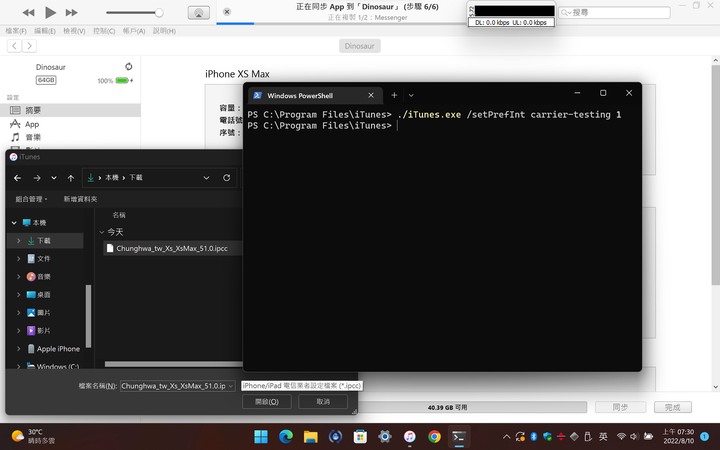The image size is (720, 450).
Task: Switch to iTunes on taskbar
Action: click(x=410, y=437)
